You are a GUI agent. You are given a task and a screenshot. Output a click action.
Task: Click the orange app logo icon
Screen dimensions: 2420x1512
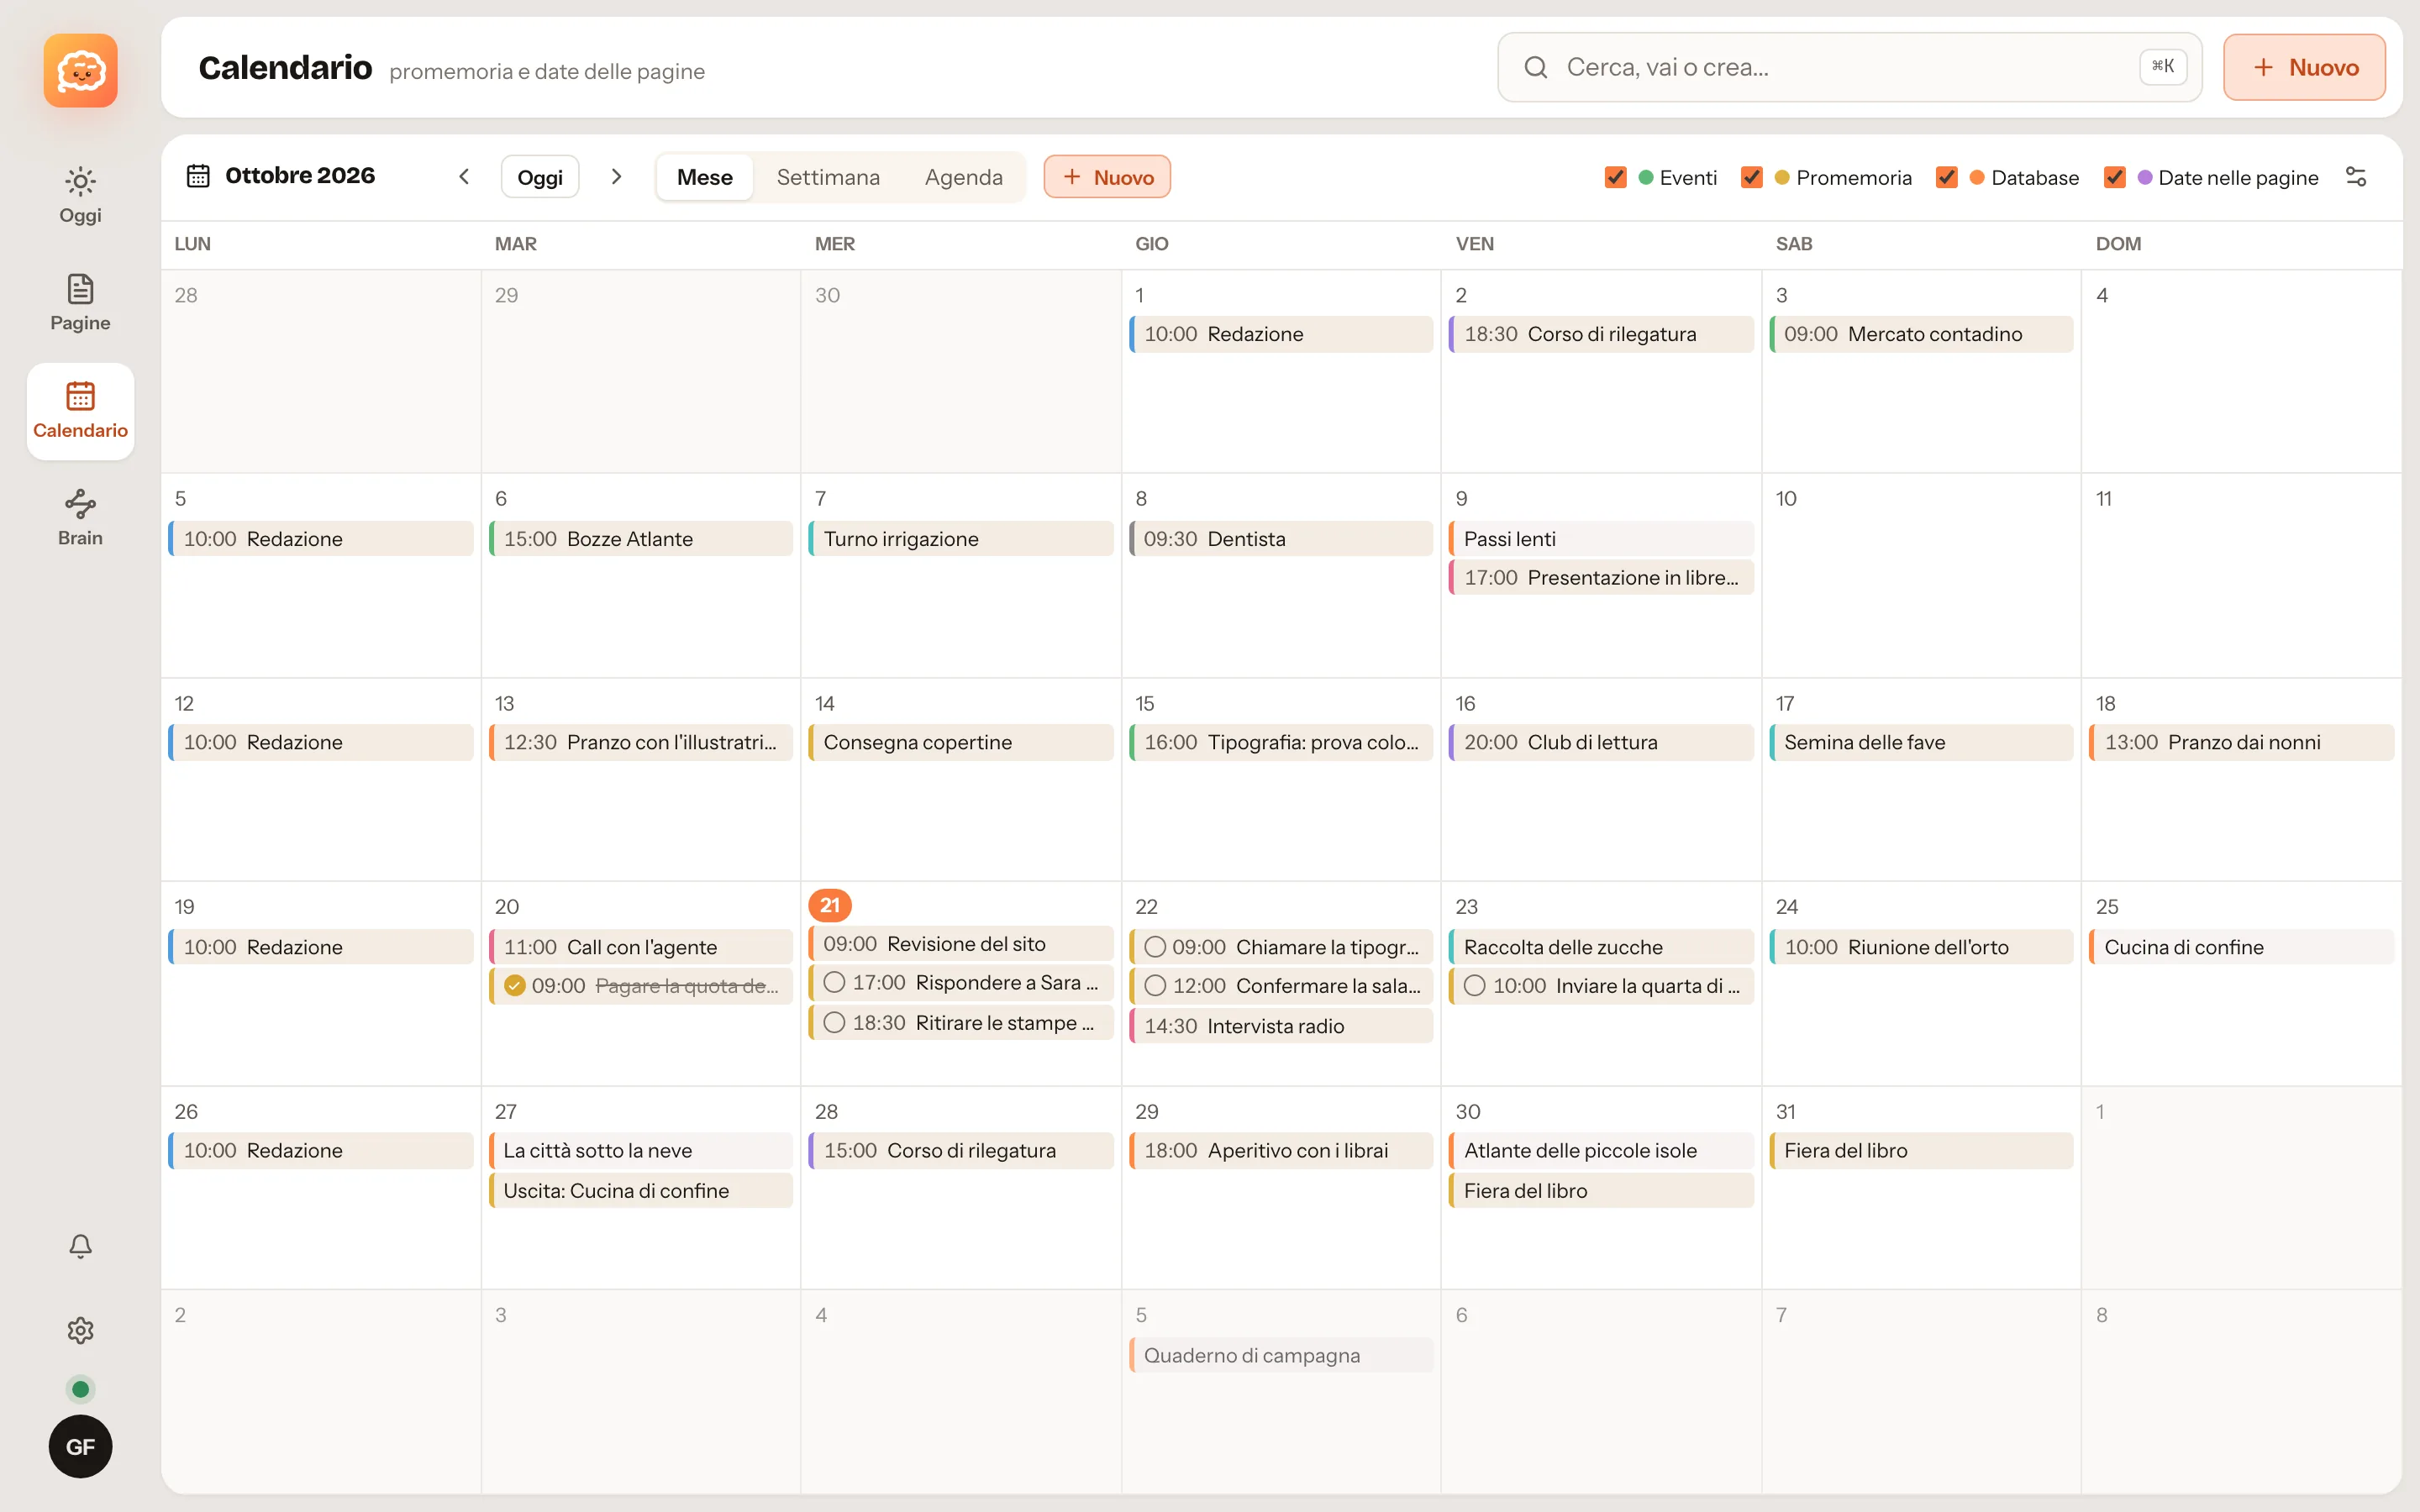click(80, 70)
